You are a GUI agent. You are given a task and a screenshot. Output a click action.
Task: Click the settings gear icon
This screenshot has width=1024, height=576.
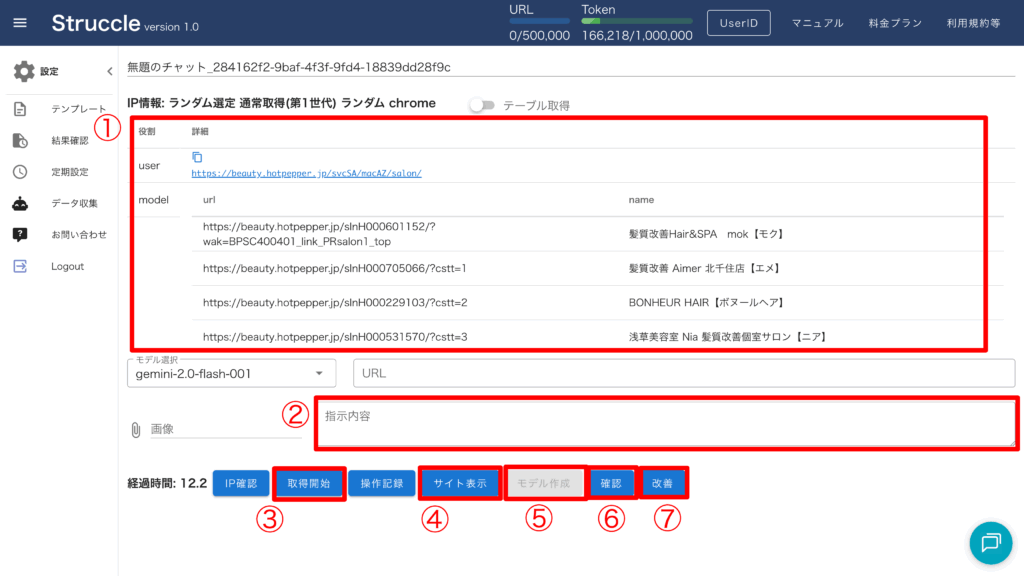23,71
